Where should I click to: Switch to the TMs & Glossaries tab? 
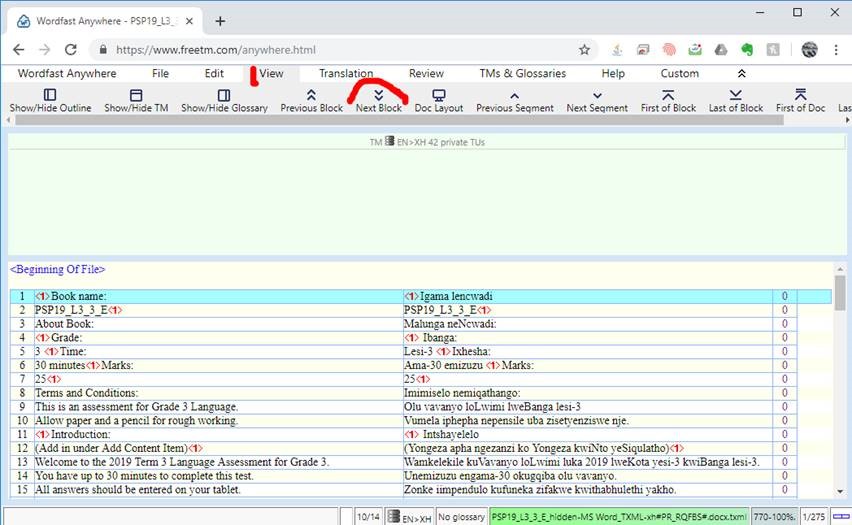521,73
